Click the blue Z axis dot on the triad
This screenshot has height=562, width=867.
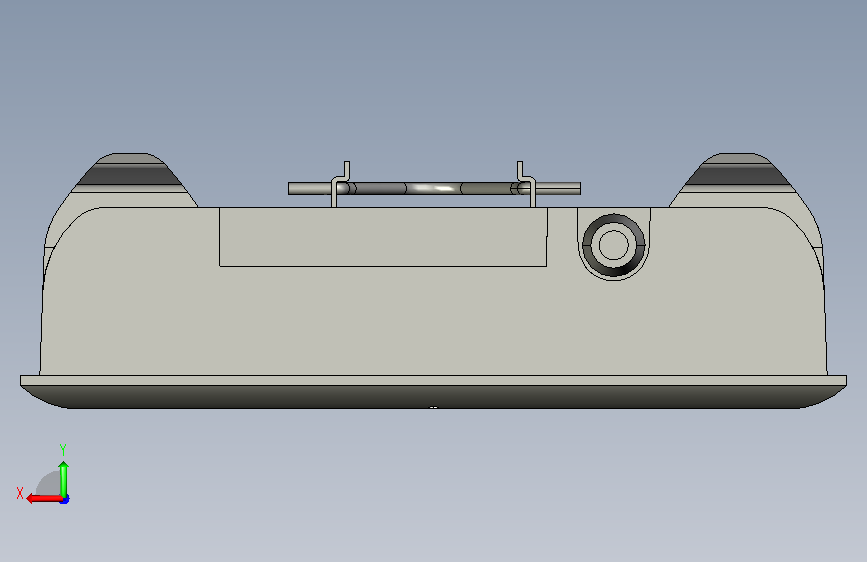click(x=65, y=500)
